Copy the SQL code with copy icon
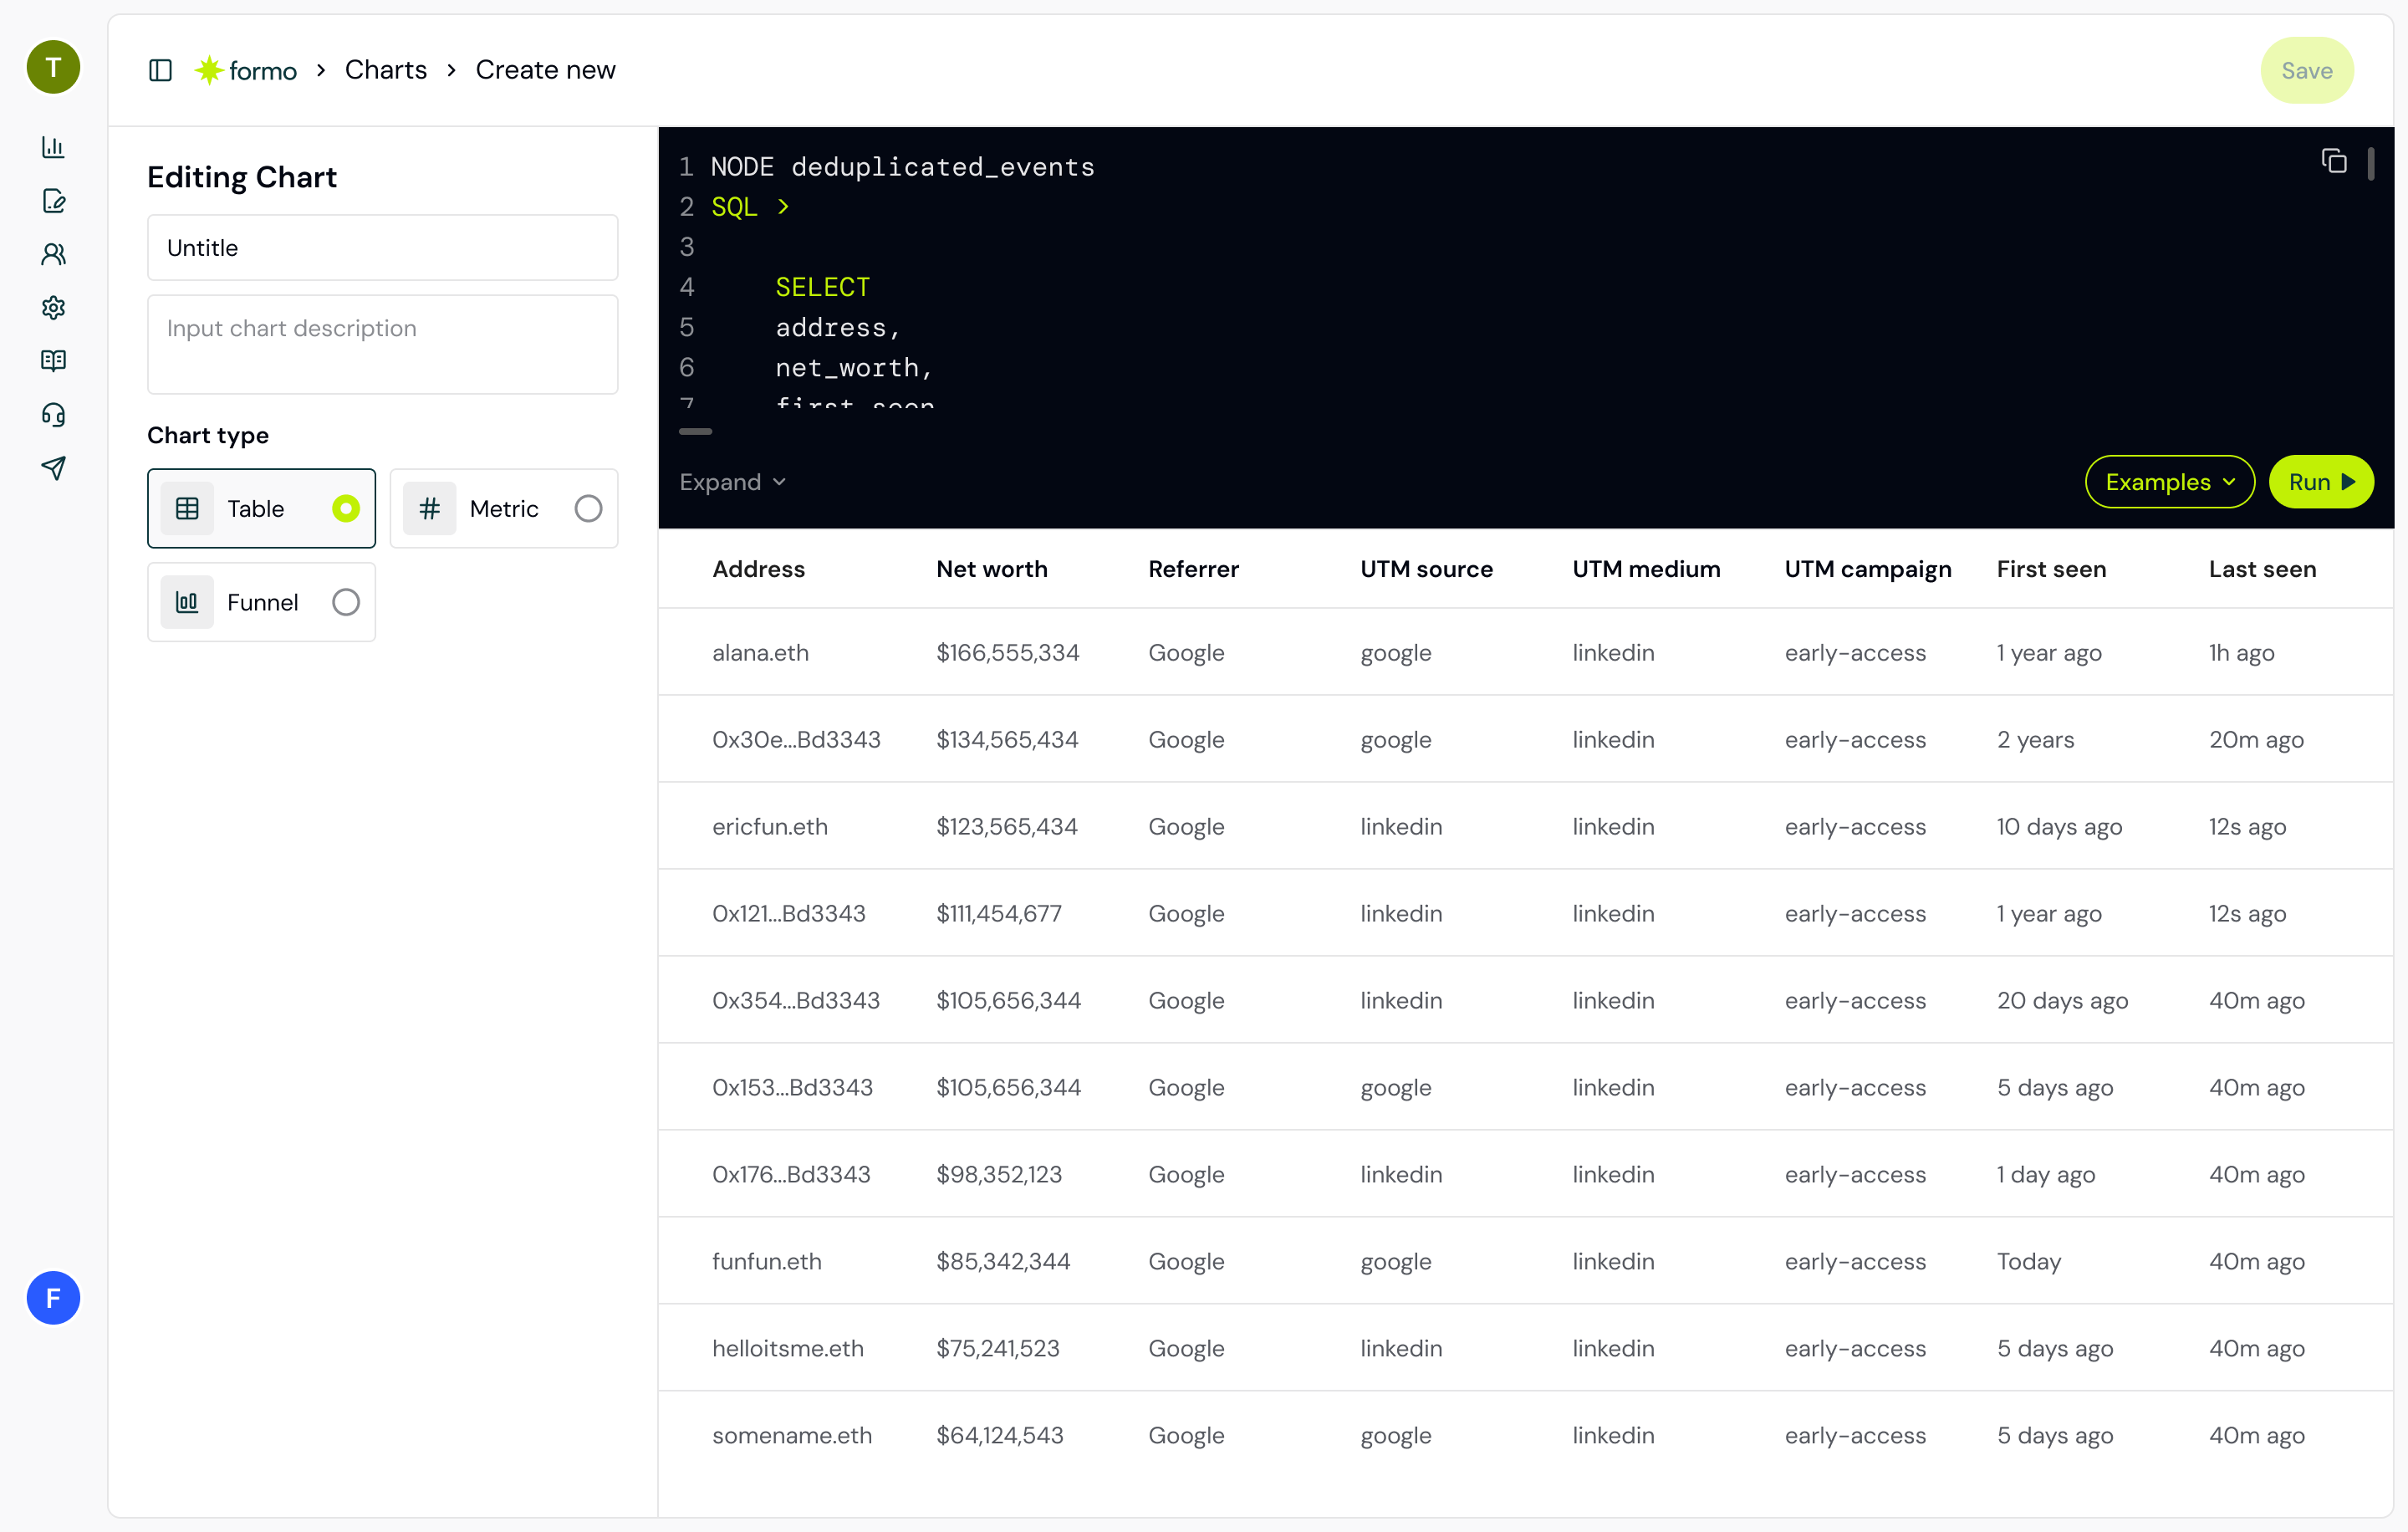This screenshot has width=2408, height=1532. 2333,161
